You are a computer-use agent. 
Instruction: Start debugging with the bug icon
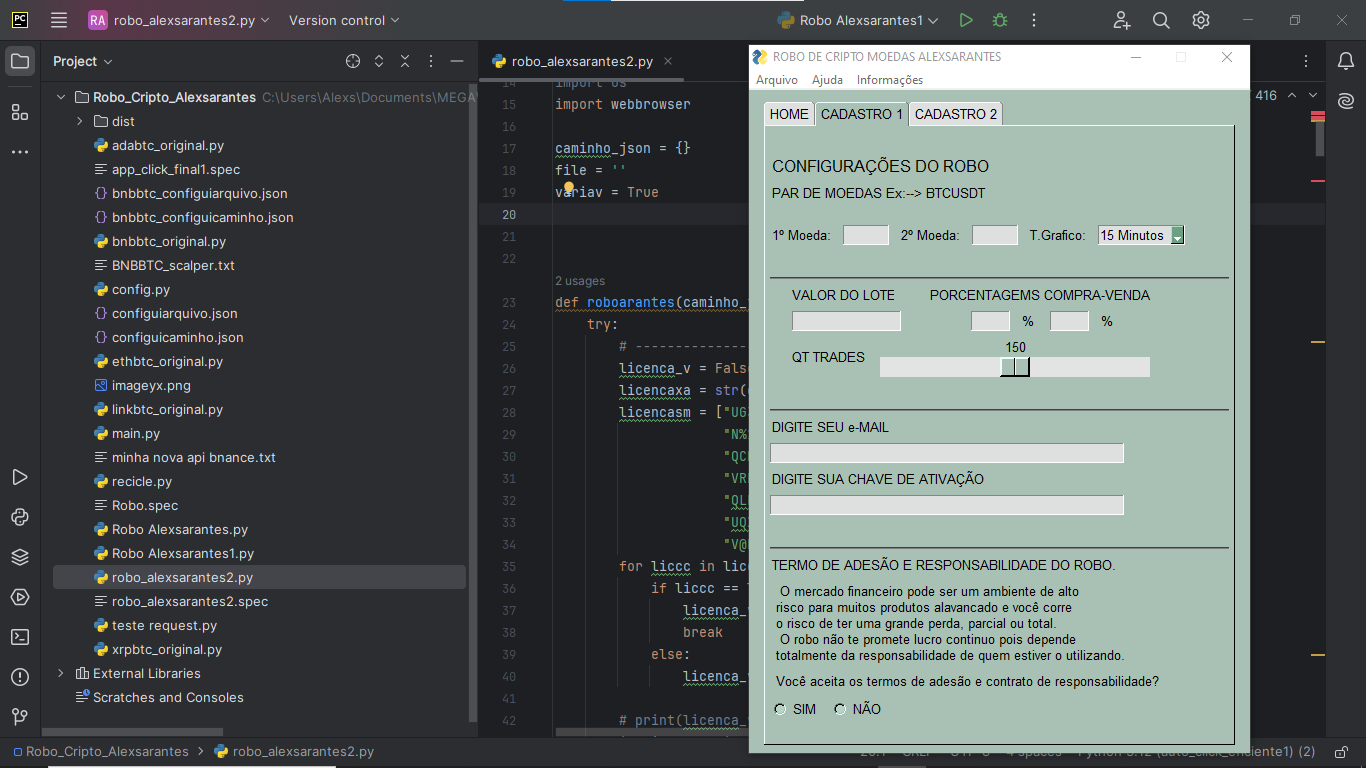(x=999, y=20)
